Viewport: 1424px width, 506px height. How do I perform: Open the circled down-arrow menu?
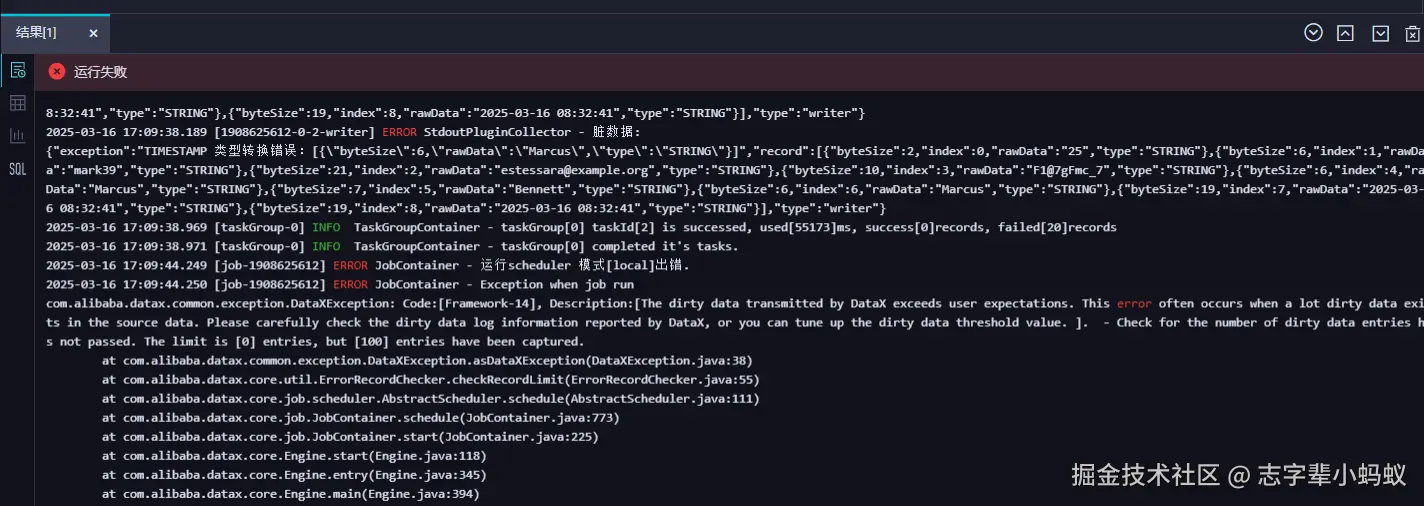(x=1313, y=33)
